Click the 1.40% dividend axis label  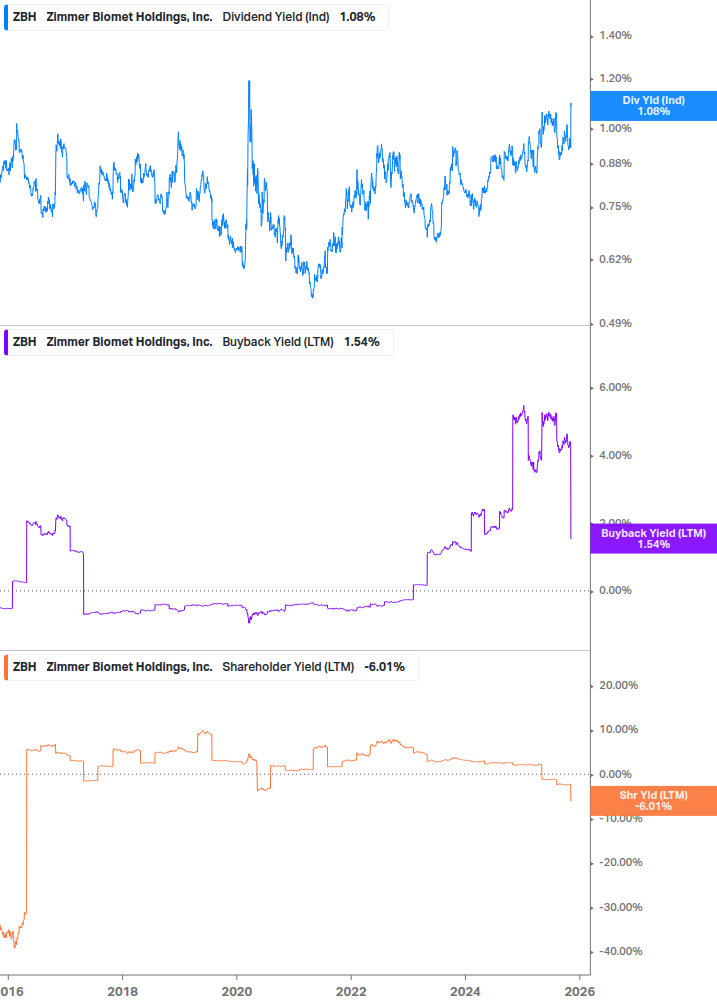[x=615, y=35]
